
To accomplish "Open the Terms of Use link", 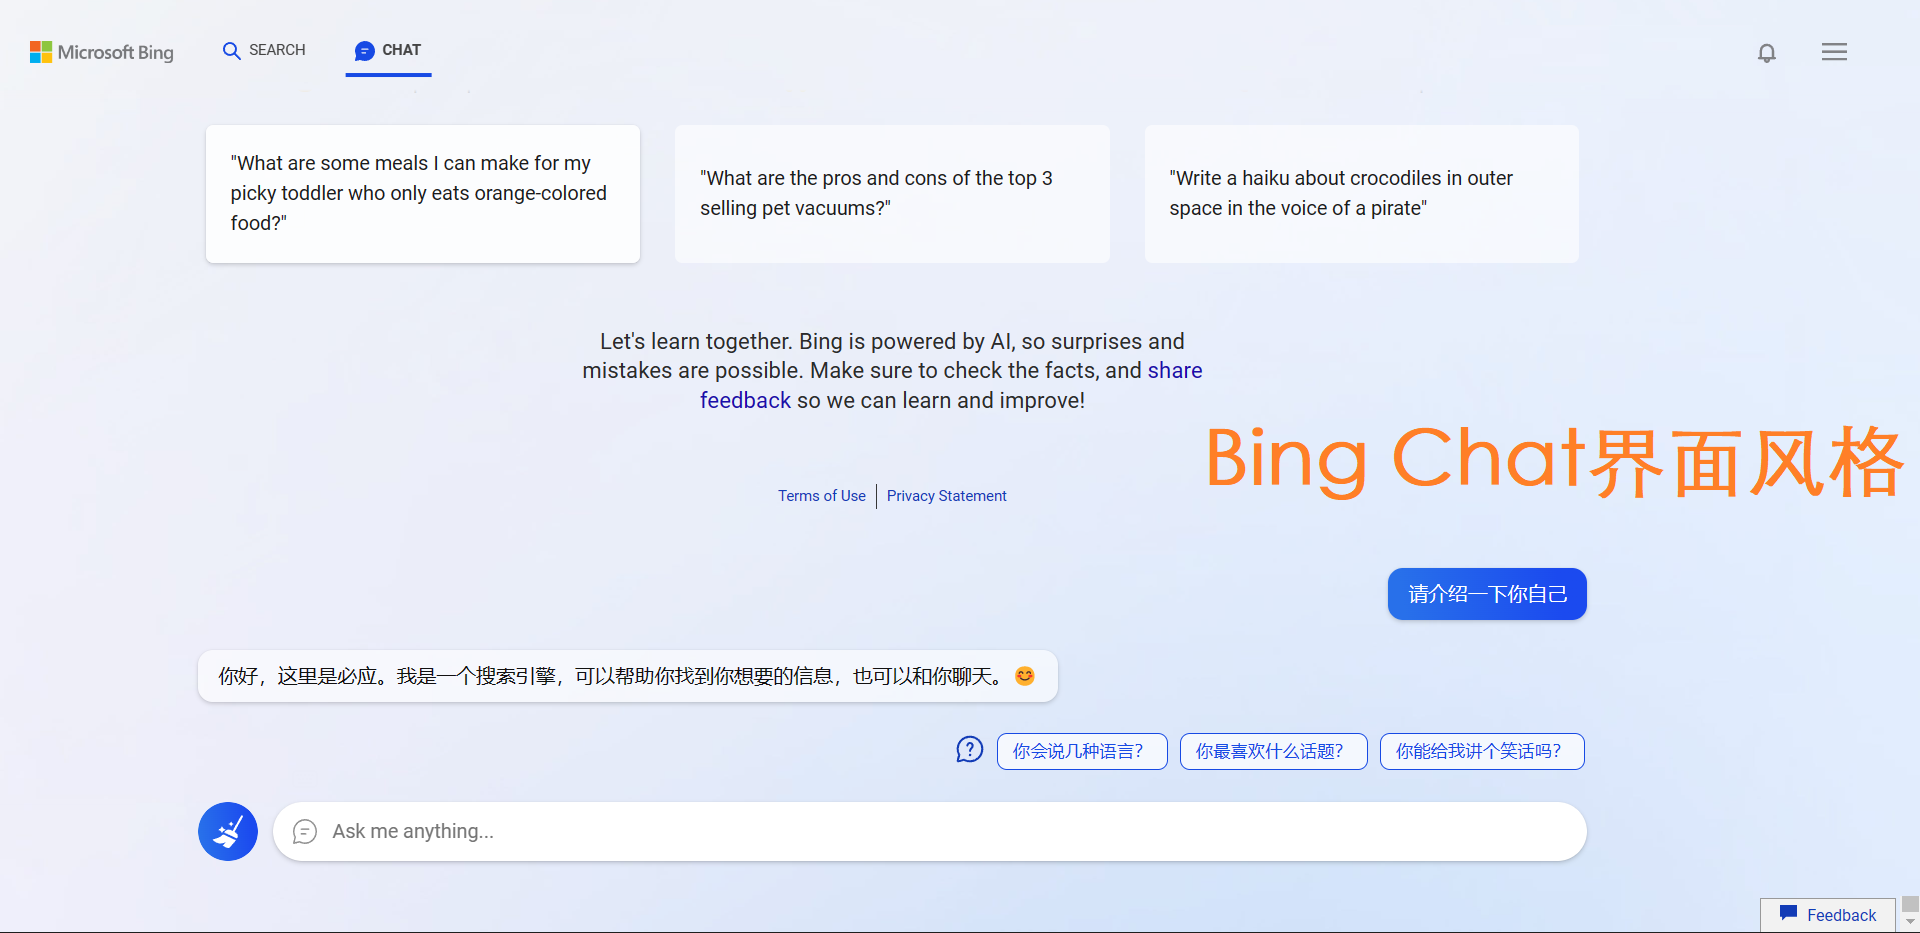I will 821,495.
